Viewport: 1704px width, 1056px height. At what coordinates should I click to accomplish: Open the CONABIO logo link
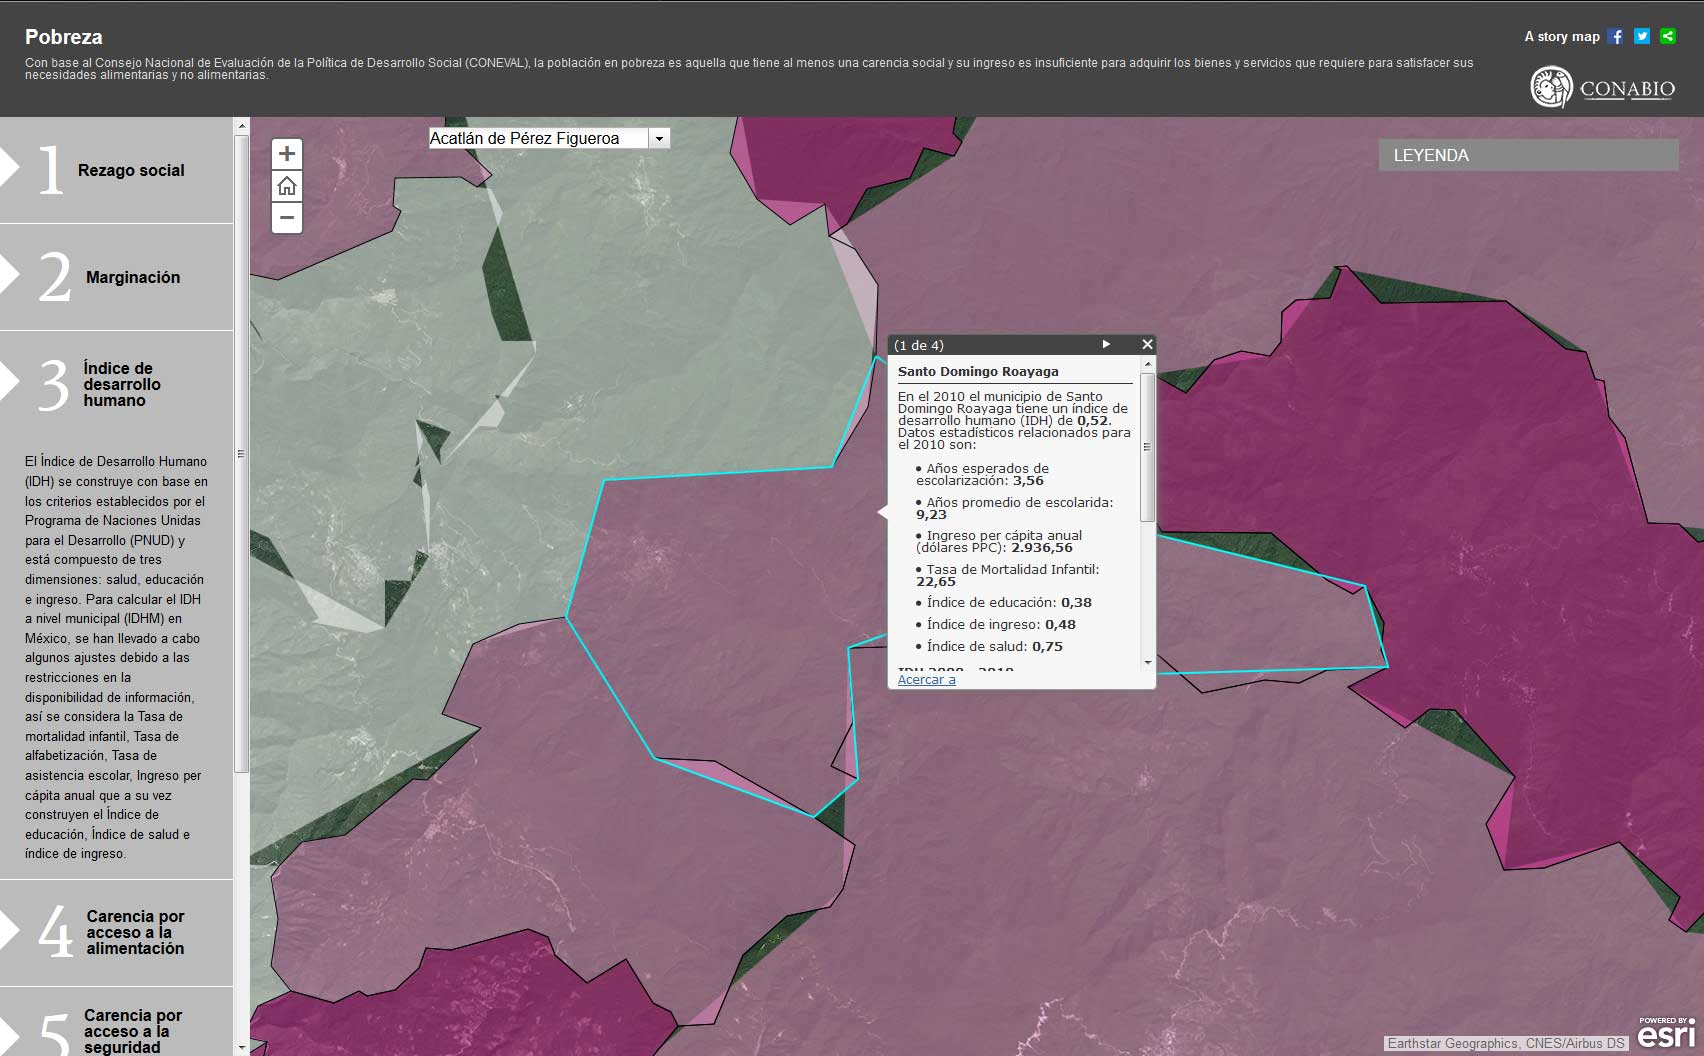1603,87
